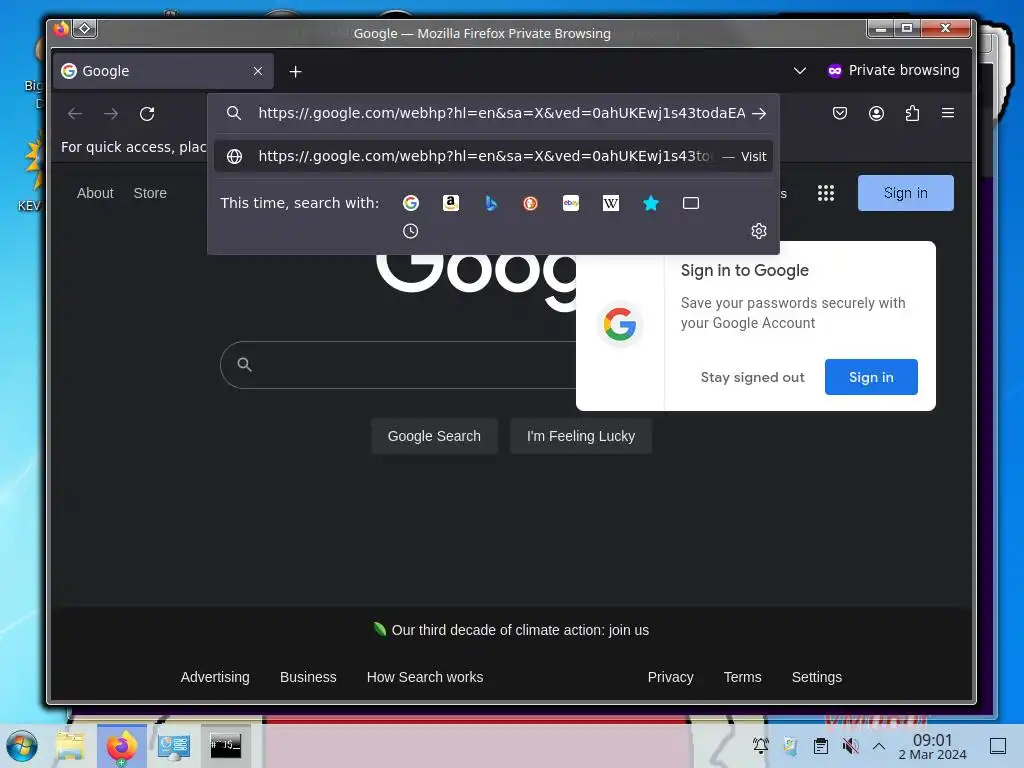Select the Google tab
This screenshot has width=1024, height=768.
(x=163, y=71)
